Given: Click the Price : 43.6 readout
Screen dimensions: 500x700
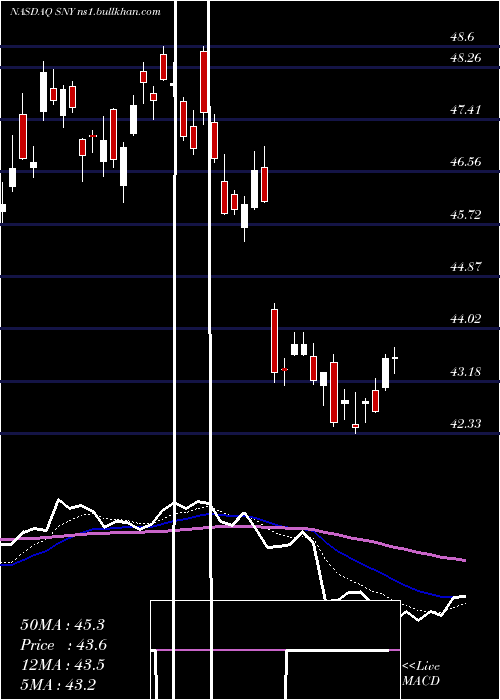Looking at the screenshot, I should coord(63,645).
